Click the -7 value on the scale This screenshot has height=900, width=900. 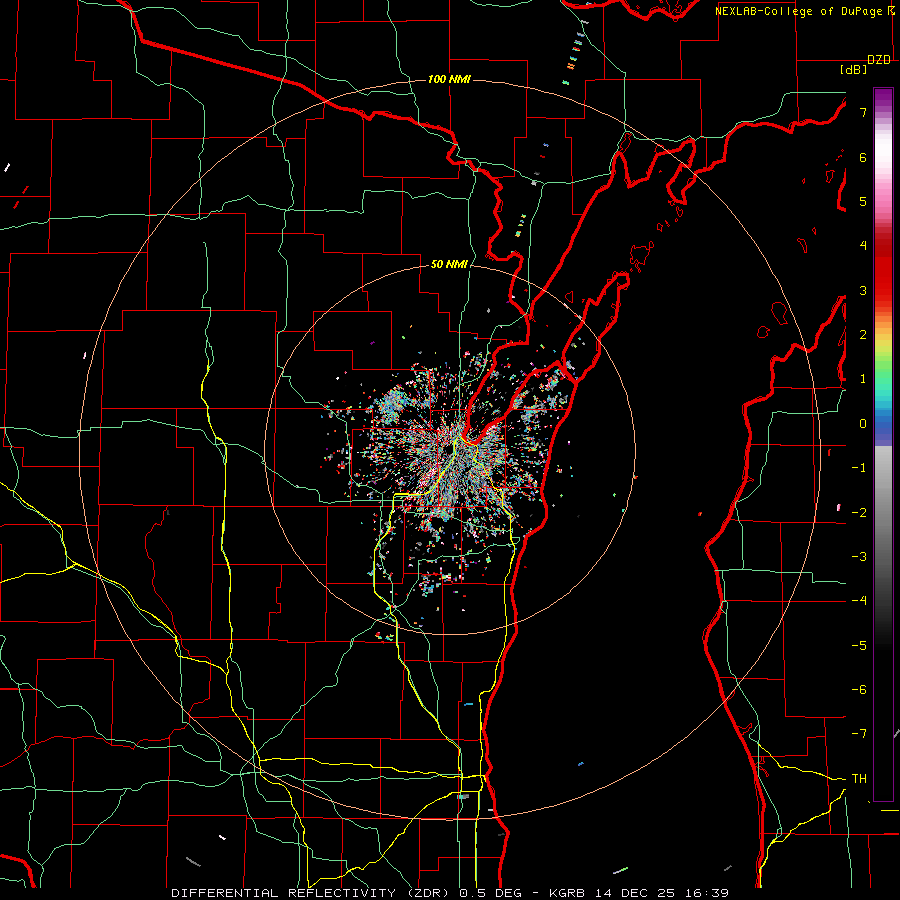[x=859, y=734]
